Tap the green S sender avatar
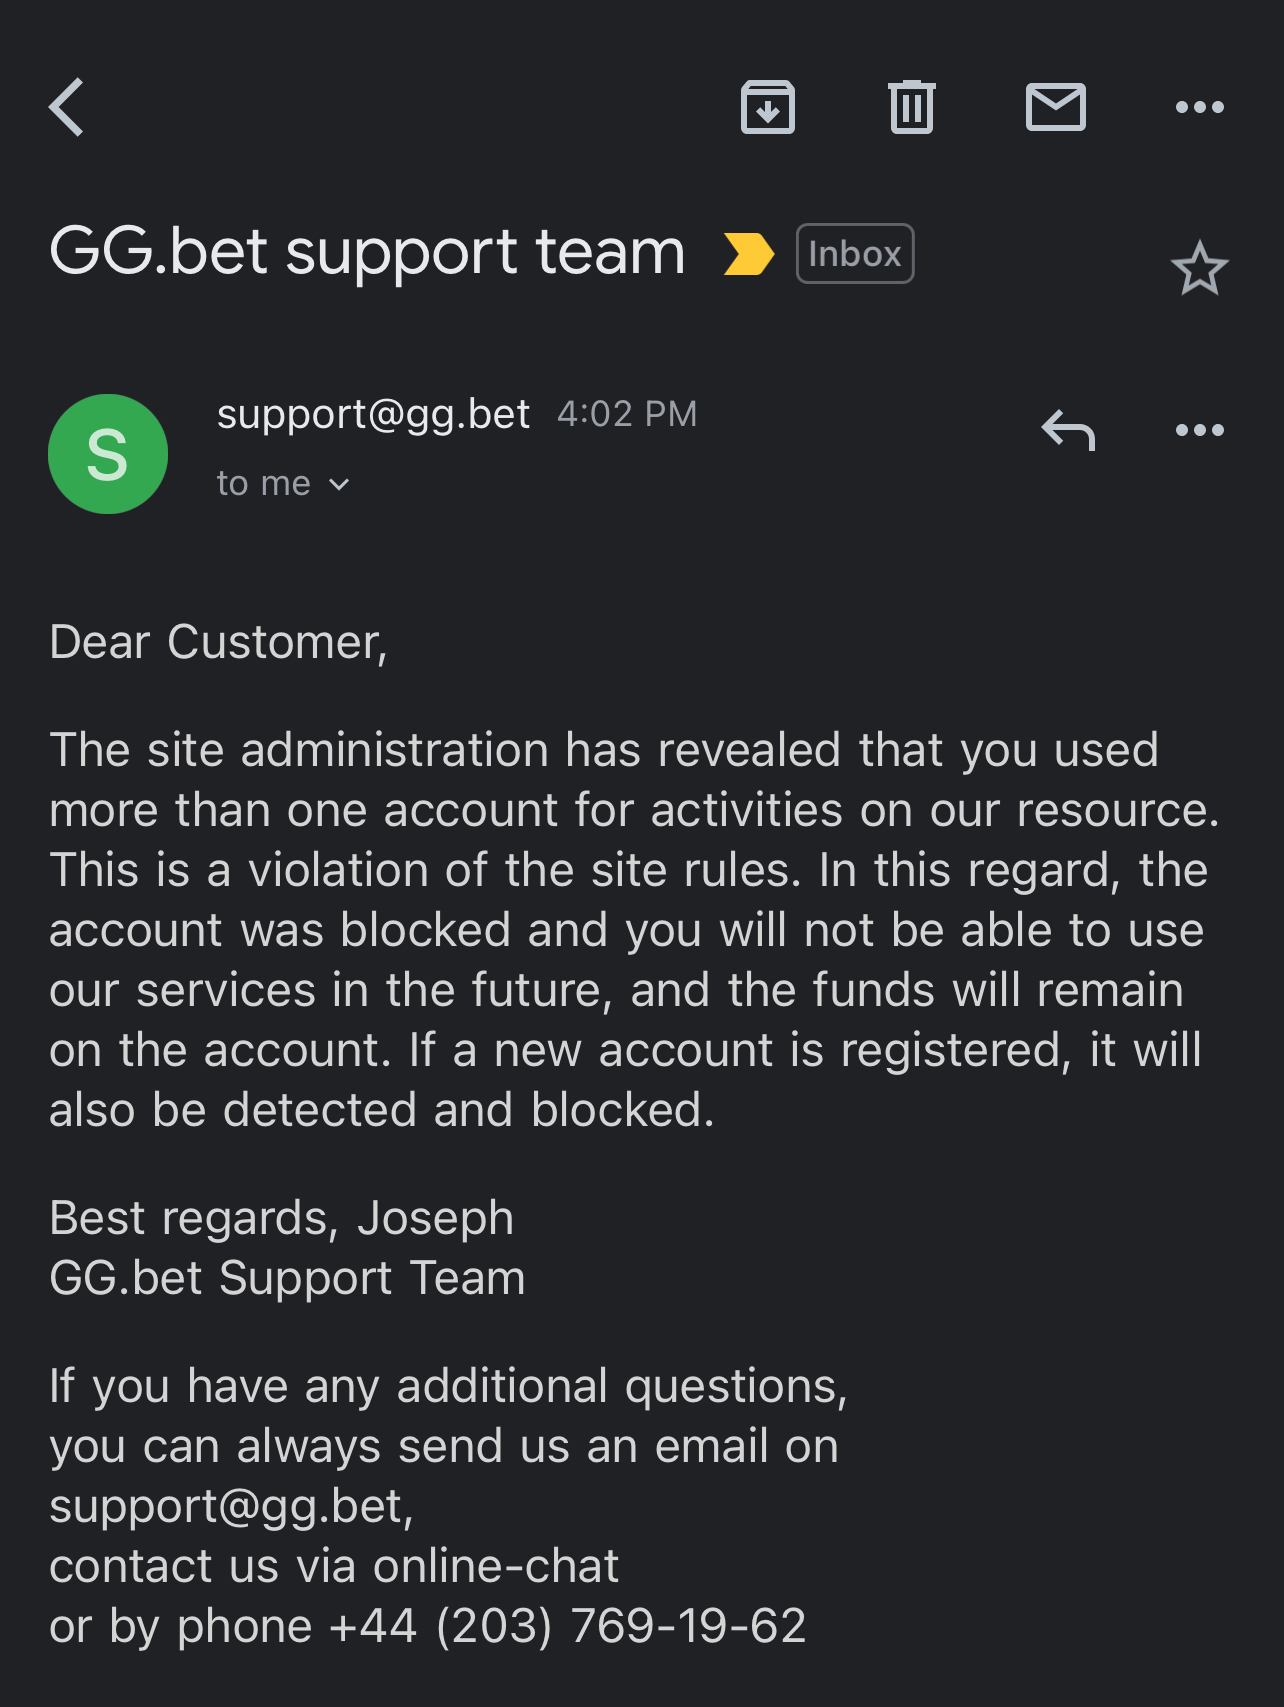Screen dimensions: 1284x1707 click(x=108, y=454)
